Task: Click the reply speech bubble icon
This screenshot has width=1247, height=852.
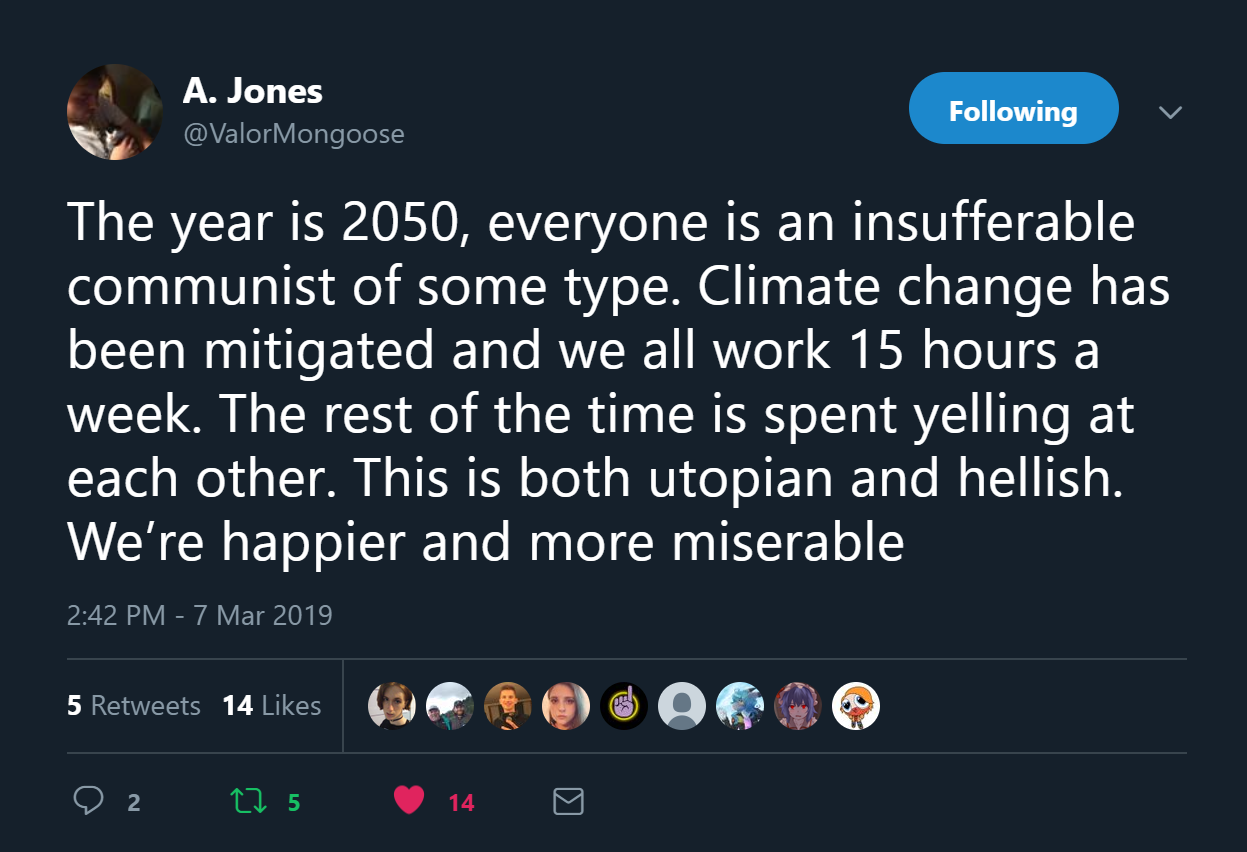Action: (x=90, y=800)
